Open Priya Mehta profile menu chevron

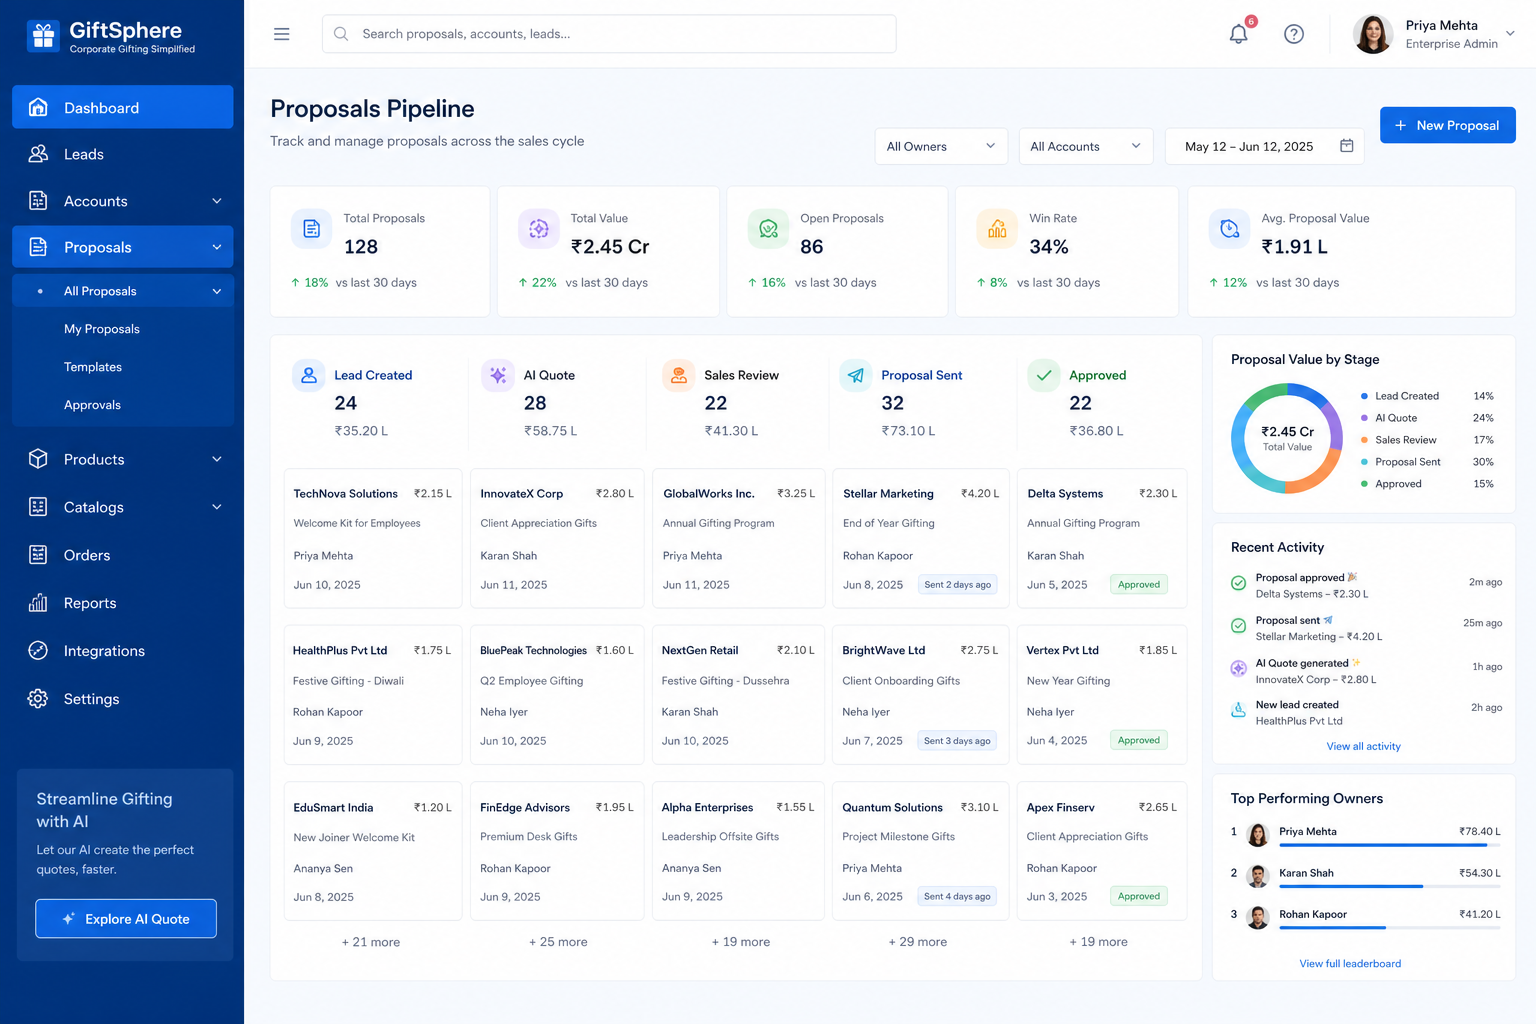coord(1510,34)
